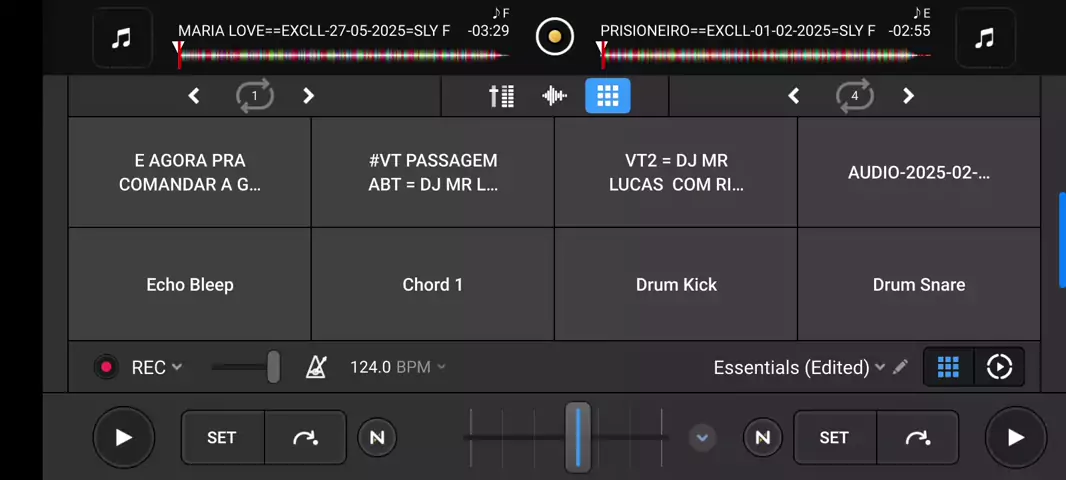Tap the center record disc icon

tap(555, 37)
